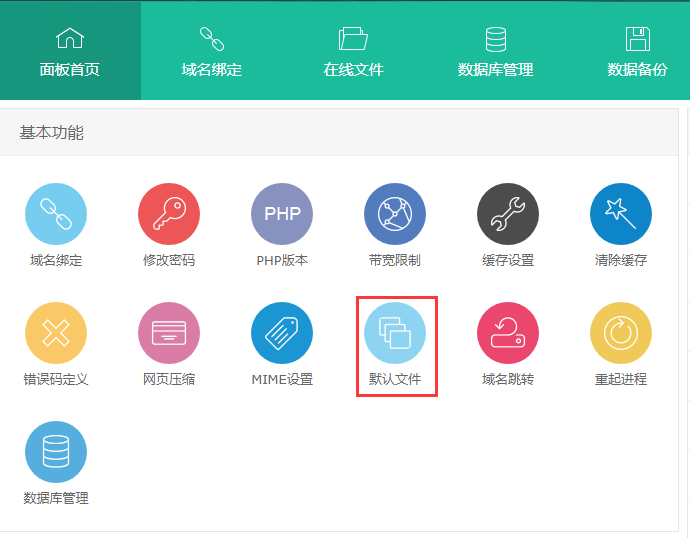Switch to the 域名绑定 top tab
The width and height of the screenshot is (690, 538).
point(212,51)
